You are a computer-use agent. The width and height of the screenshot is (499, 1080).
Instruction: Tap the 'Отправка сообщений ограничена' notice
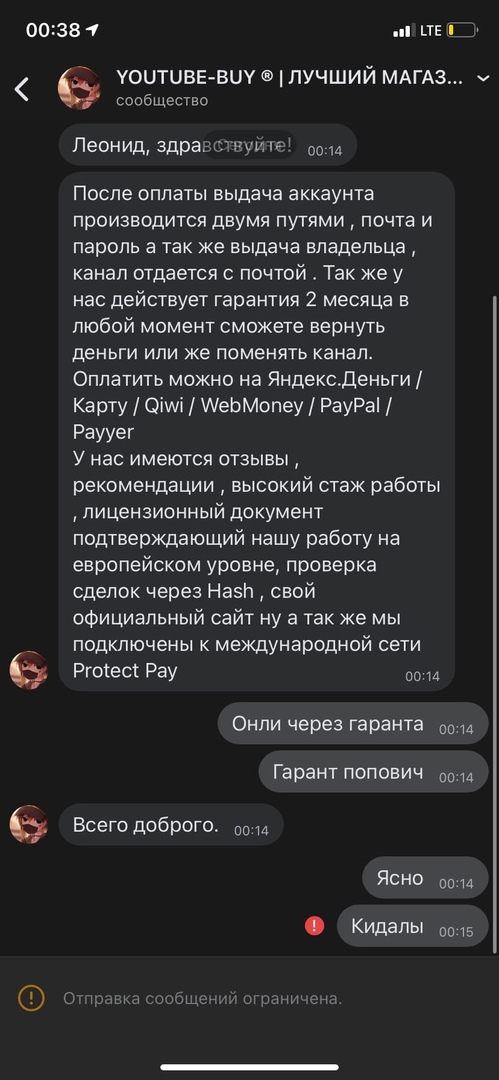pyautogui.click(x=203, y=998)
